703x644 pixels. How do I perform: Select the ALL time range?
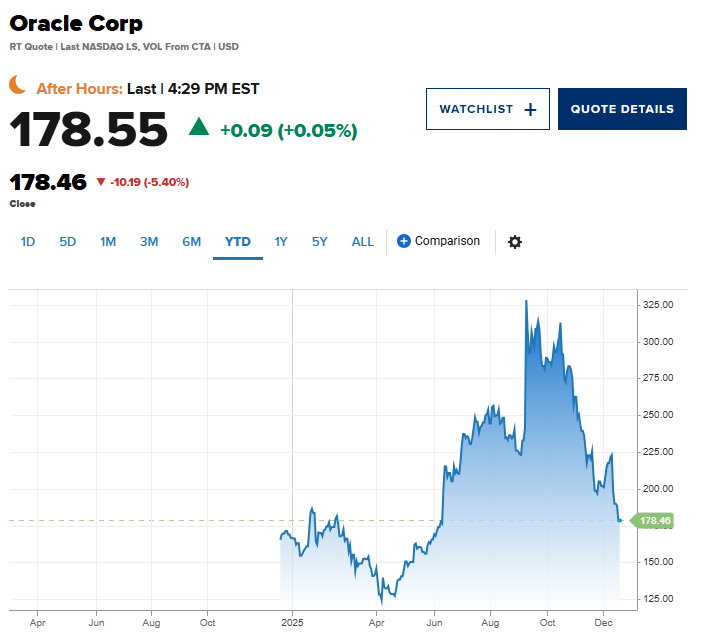(x=363, y=242)
